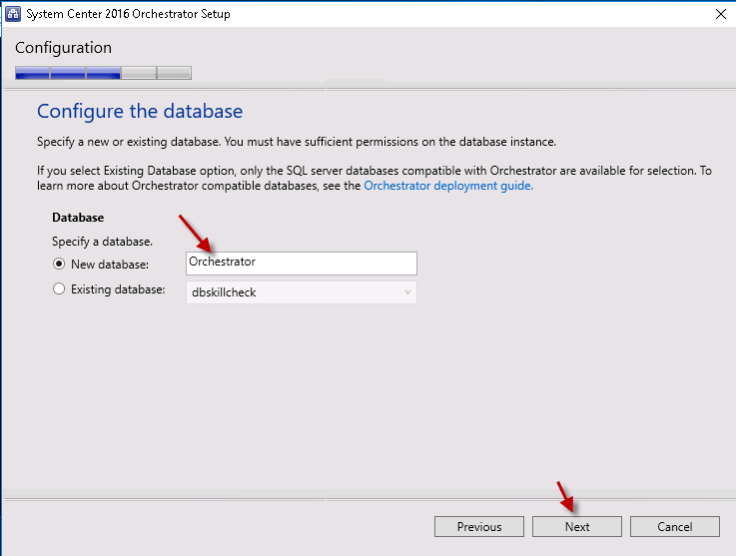
Task: Click the last unfilled progress segment
Action: (x=174, y=73)
